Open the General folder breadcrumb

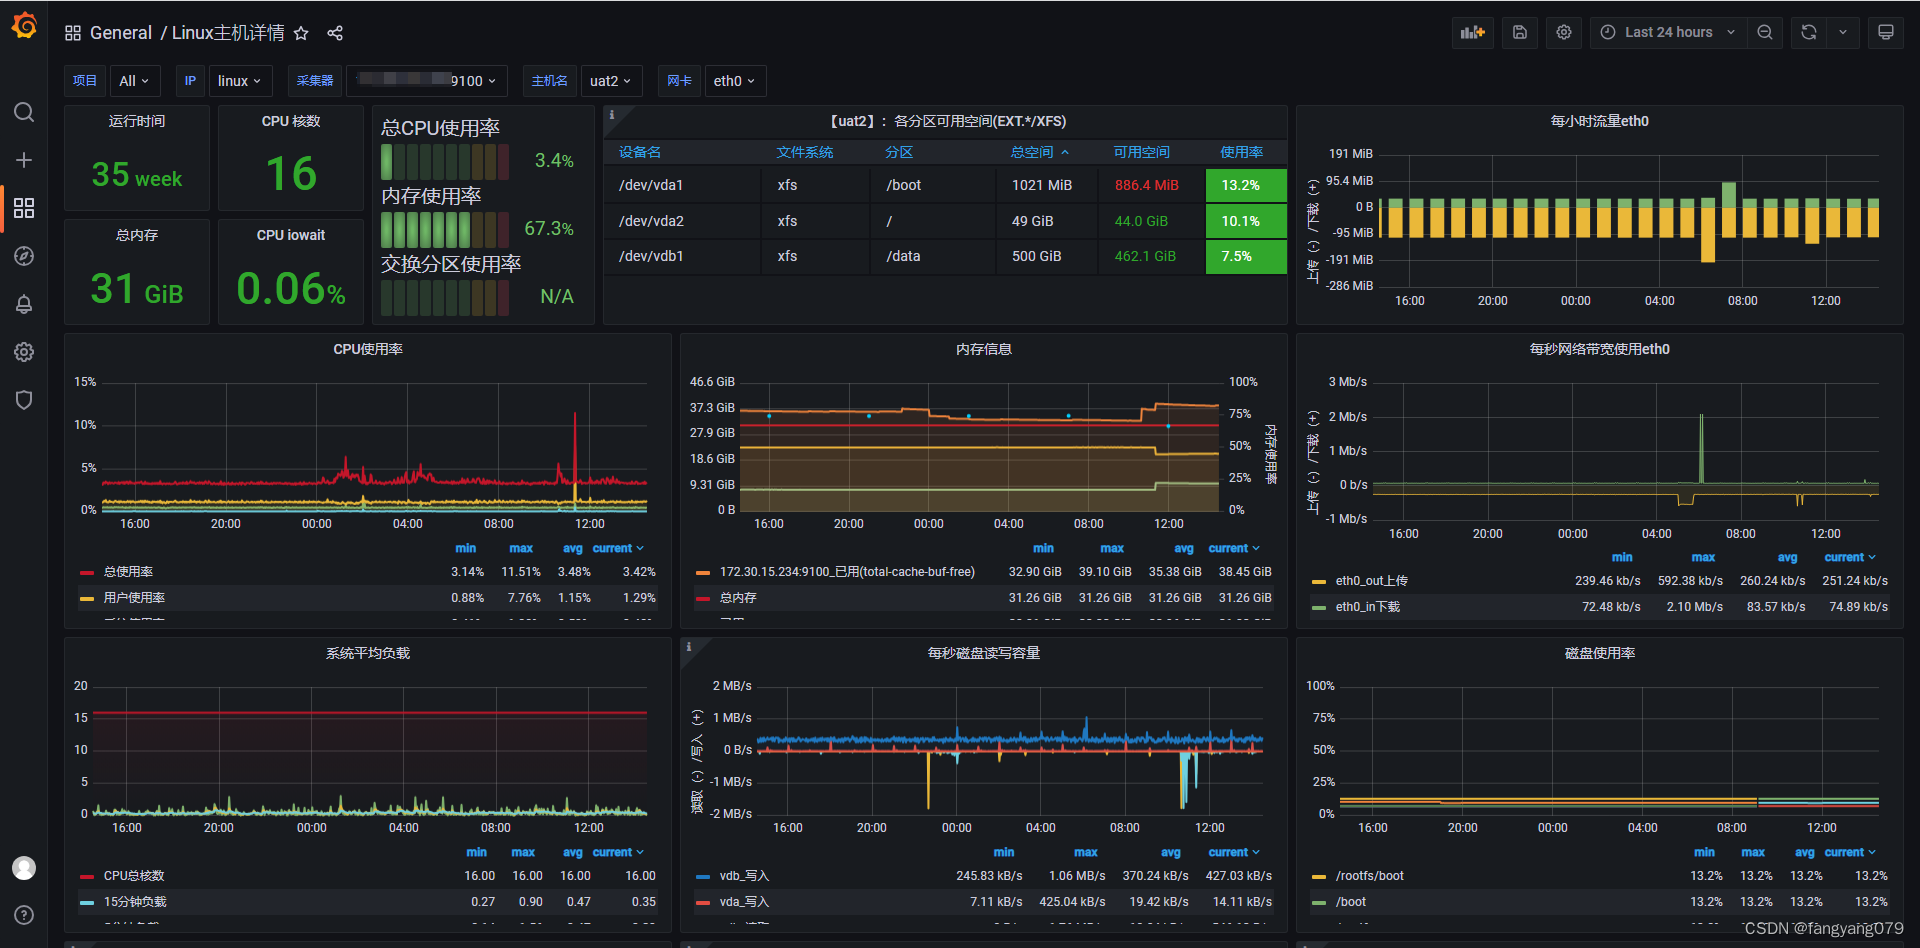pyautogui.click(x=121, y=33)
